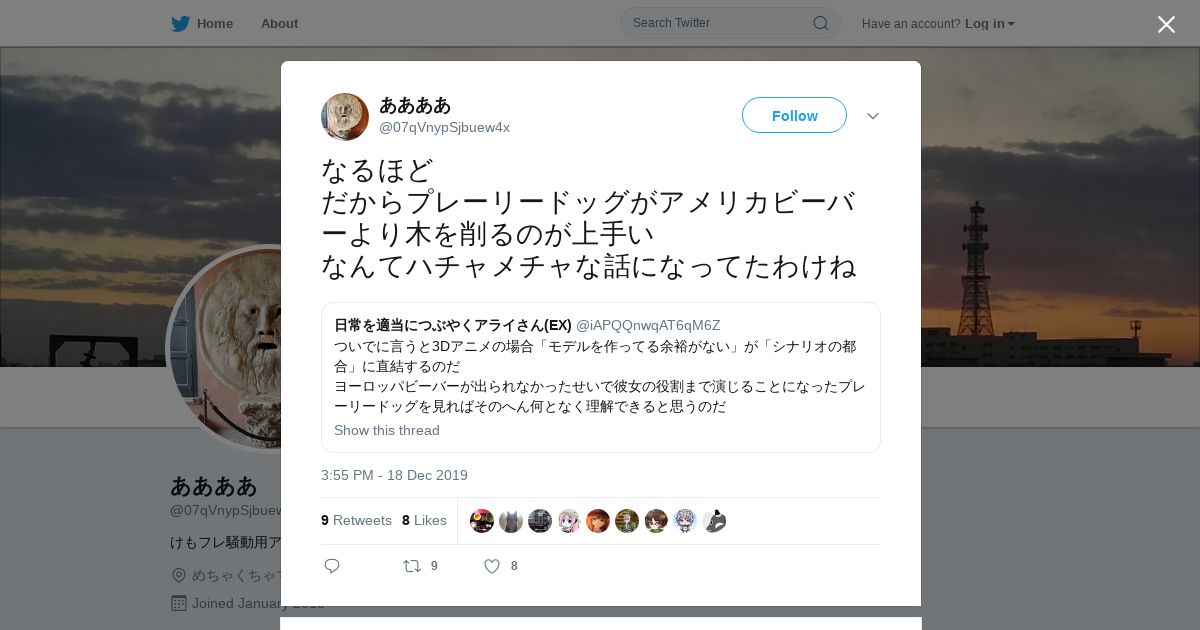Like the tweet with the heart icon
This screenshot has width=1200, height=630.
(x=492, y=566)
